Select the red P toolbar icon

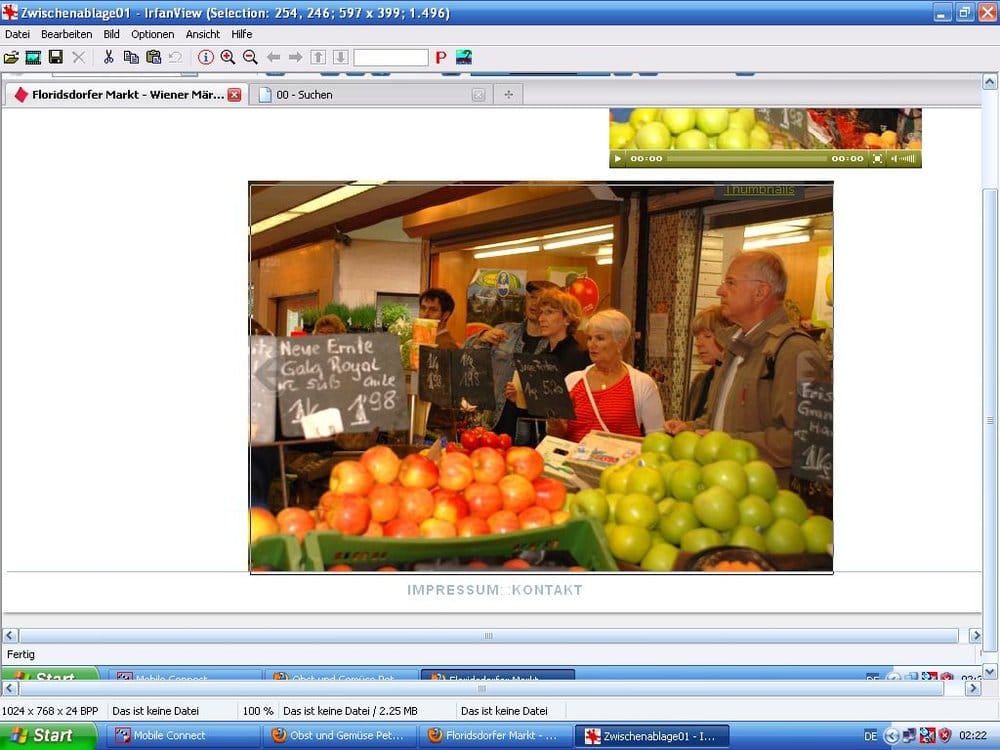(440, 57)
